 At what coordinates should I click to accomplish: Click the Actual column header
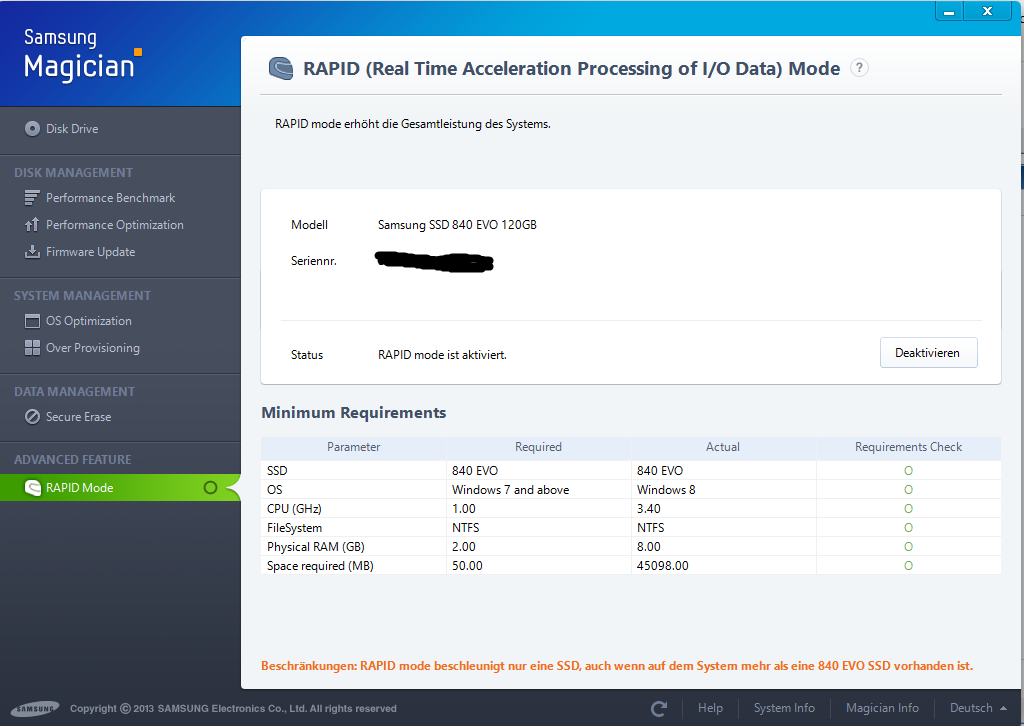pyautogui.click(x=723, y=447)
